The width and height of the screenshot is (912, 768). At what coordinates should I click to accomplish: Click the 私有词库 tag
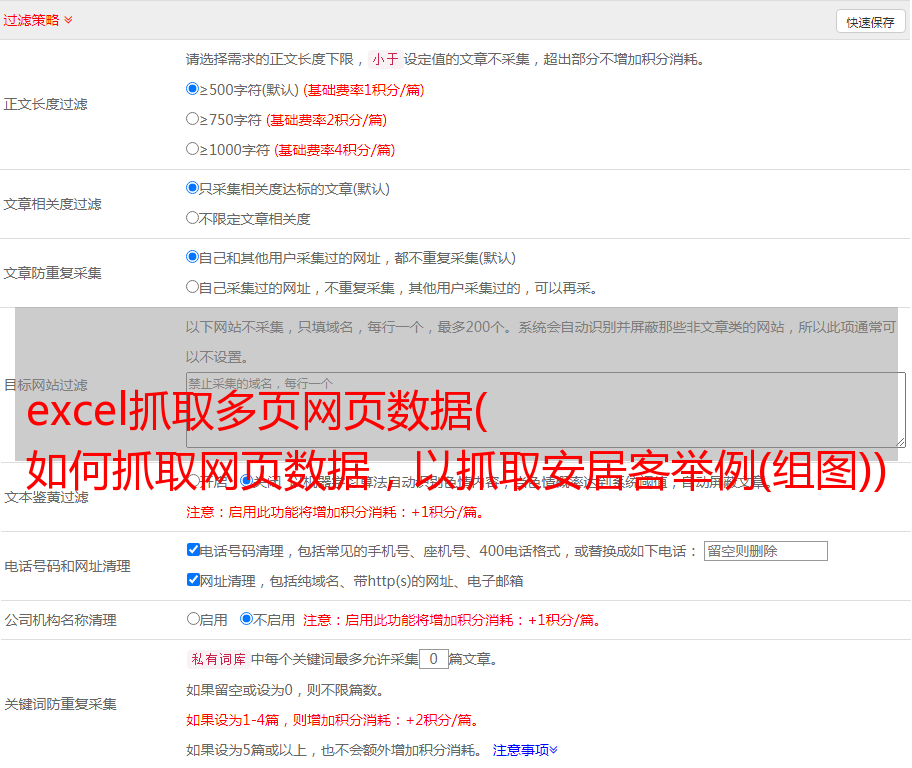219,659
